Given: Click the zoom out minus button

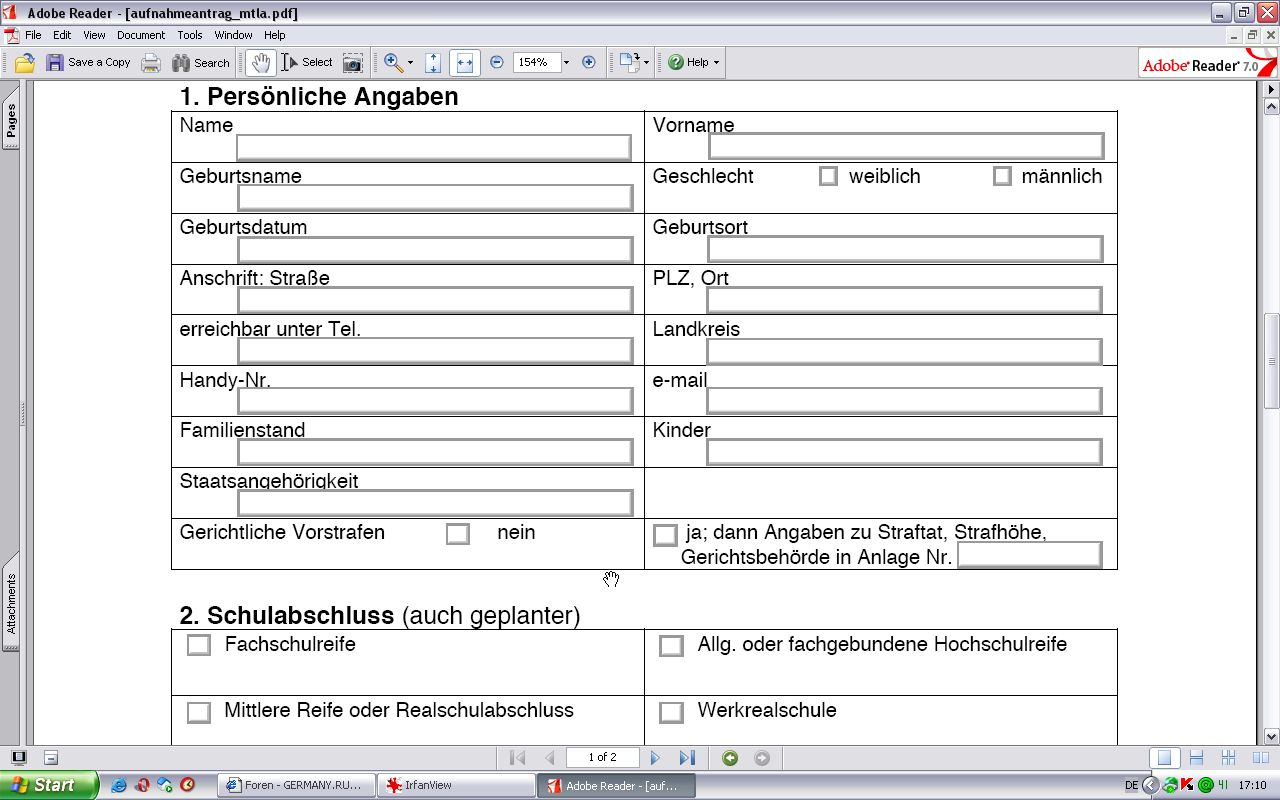Looking at the screenshot, I should [497, 62].
